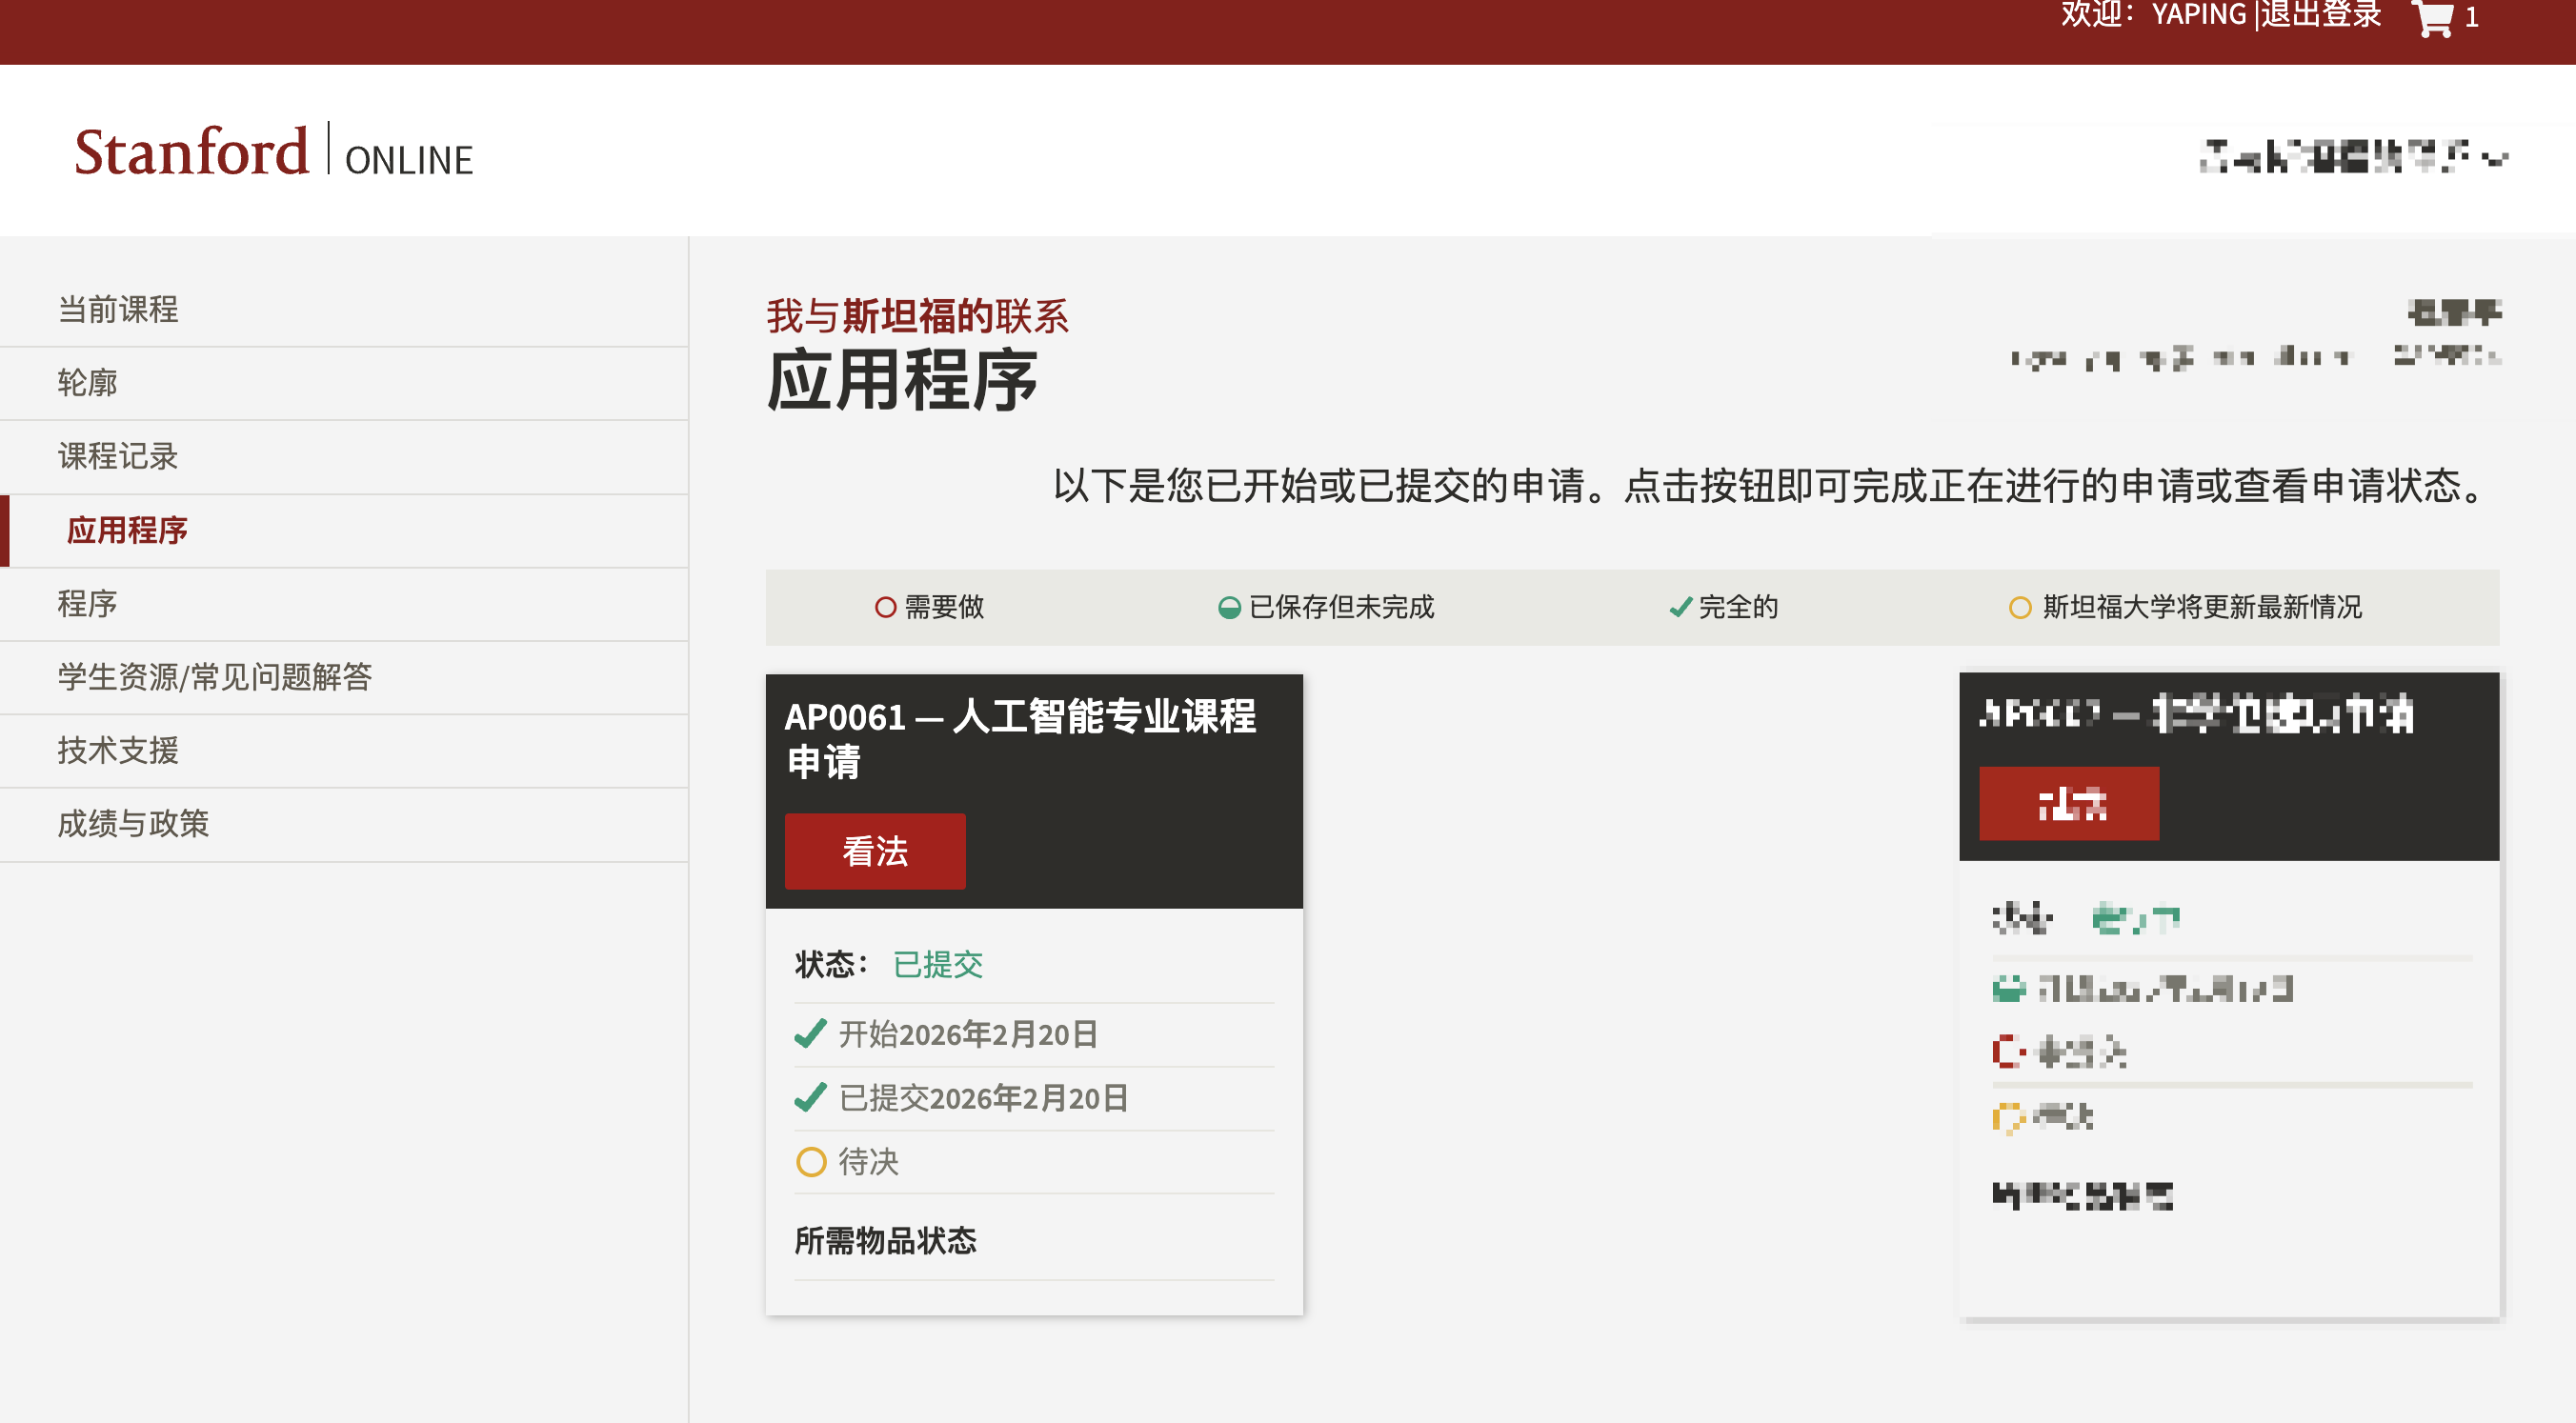Click the yellow circle beside 斯坦福大学将更新最新情况
The width and height of the screenshot is (2576, 1423).
coord(2020,607)
